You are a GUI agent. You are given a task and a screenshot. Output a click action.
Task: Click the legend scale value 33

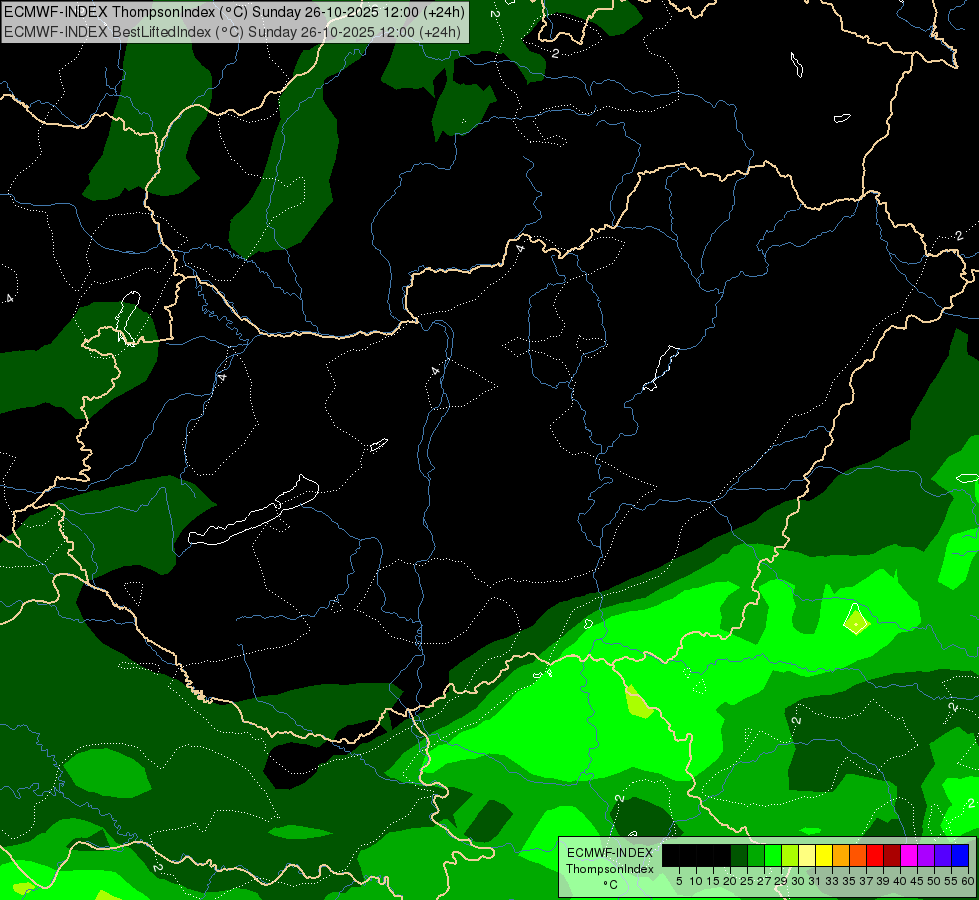pyautogui.click(x=832, y=881)
